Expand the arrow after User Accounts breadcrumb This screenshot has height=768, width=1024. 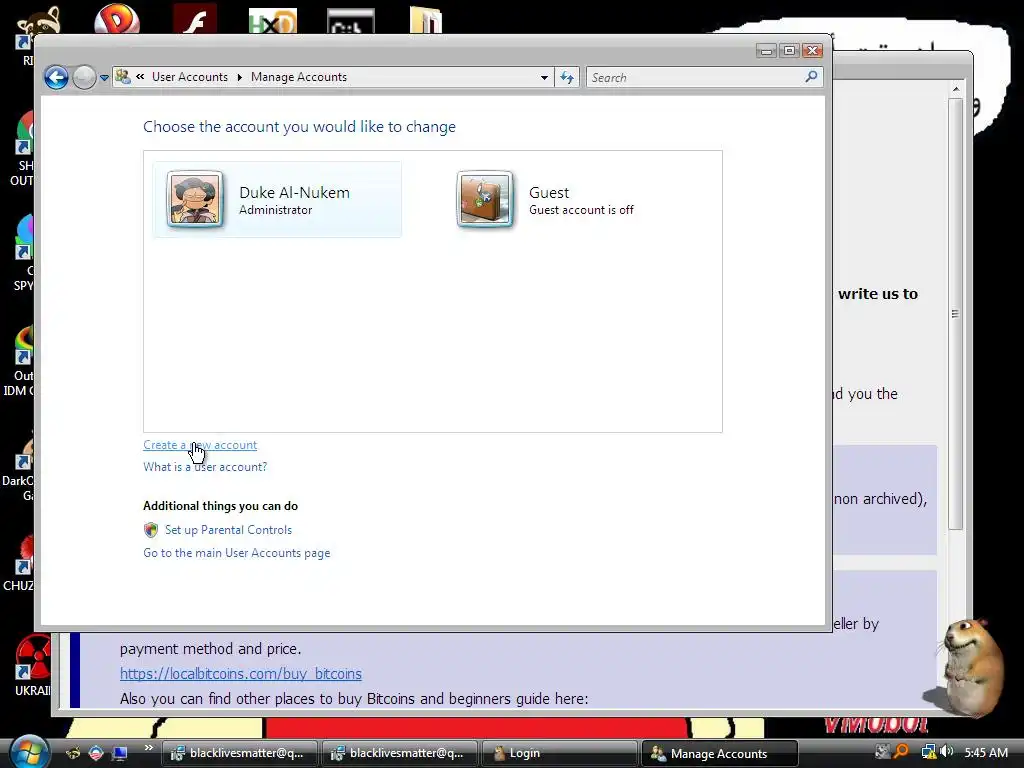(x=240, y=77)
